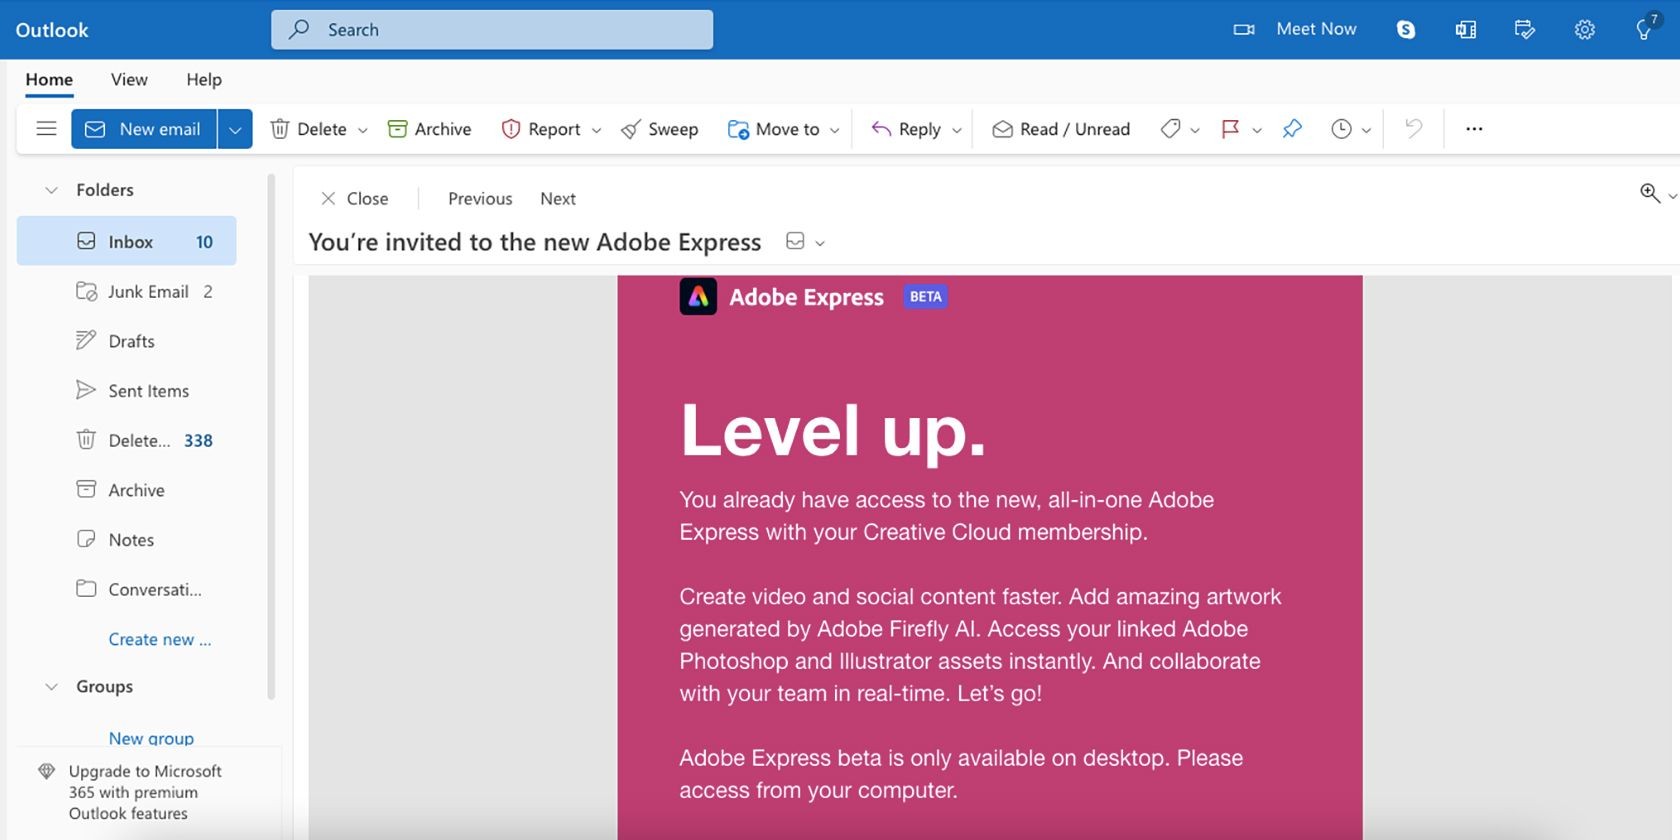Click the folder pane scrollbar

point(271,437)
